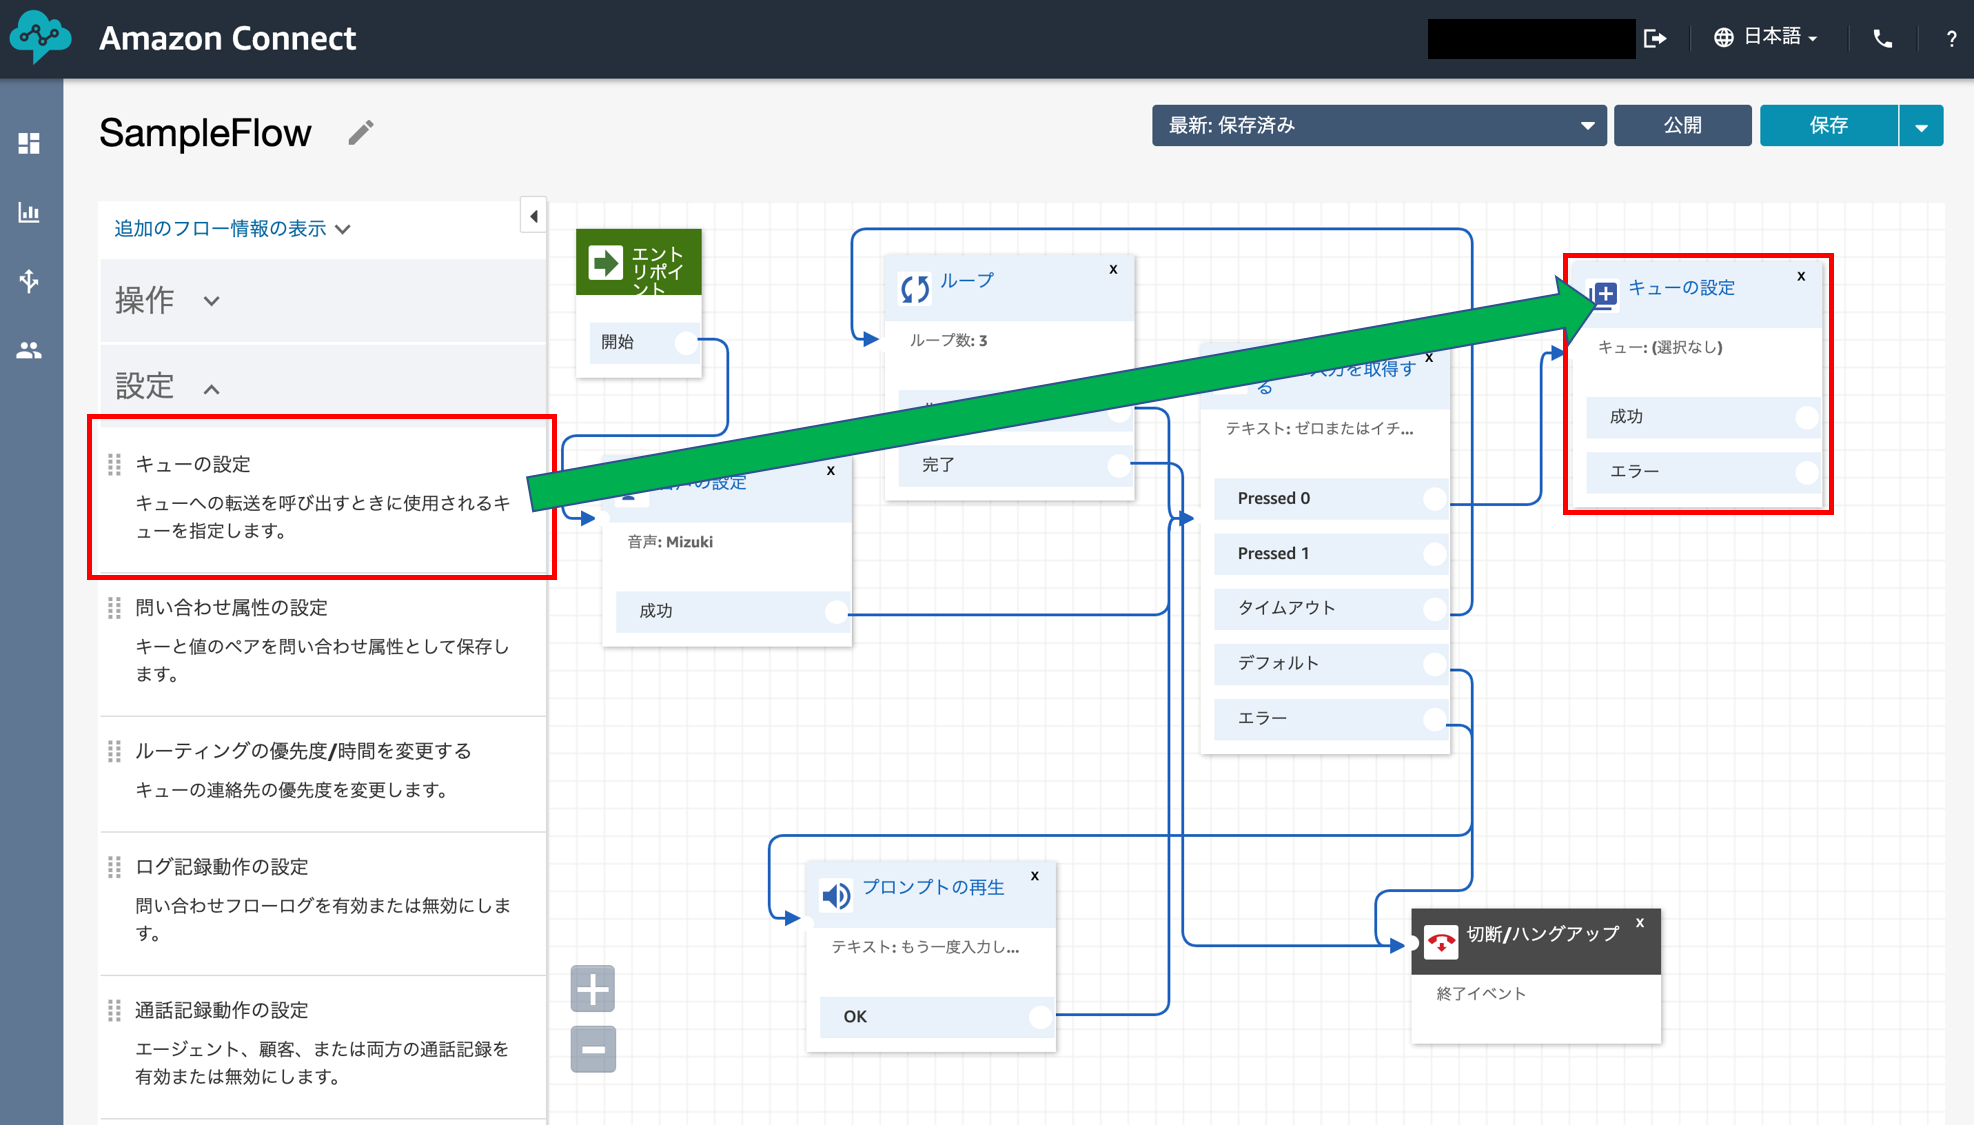Open the キューの設定 block title on canvas

(1681, 287)
